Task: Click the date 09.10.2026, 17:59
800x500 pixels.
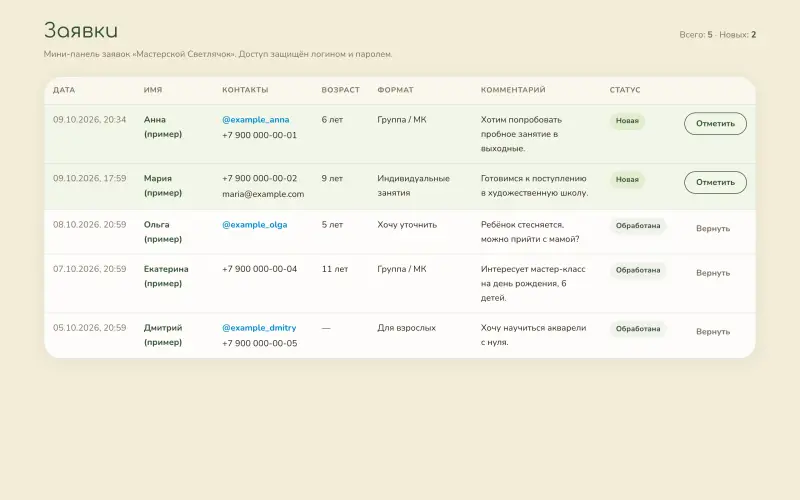Action: (x=89, y=178)
